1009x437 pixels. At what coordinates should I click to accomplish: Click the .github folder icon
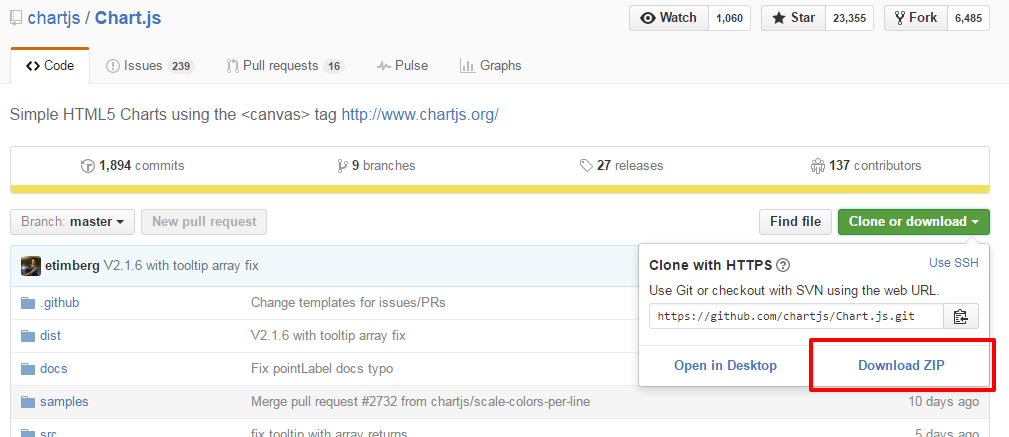pos(27,302)
